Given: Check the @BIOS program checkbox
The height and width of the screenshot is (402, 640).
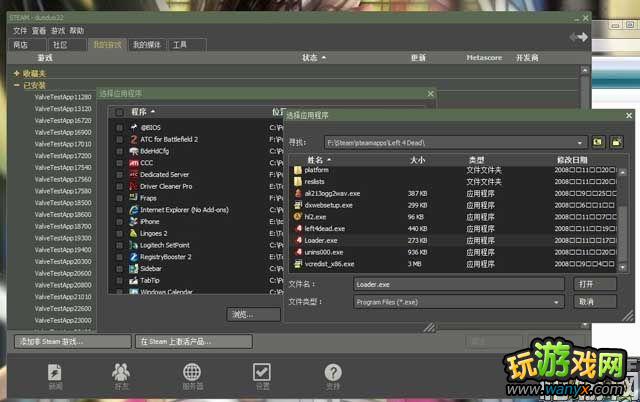Looking at the screenshot, I should (x=119, y=128).
